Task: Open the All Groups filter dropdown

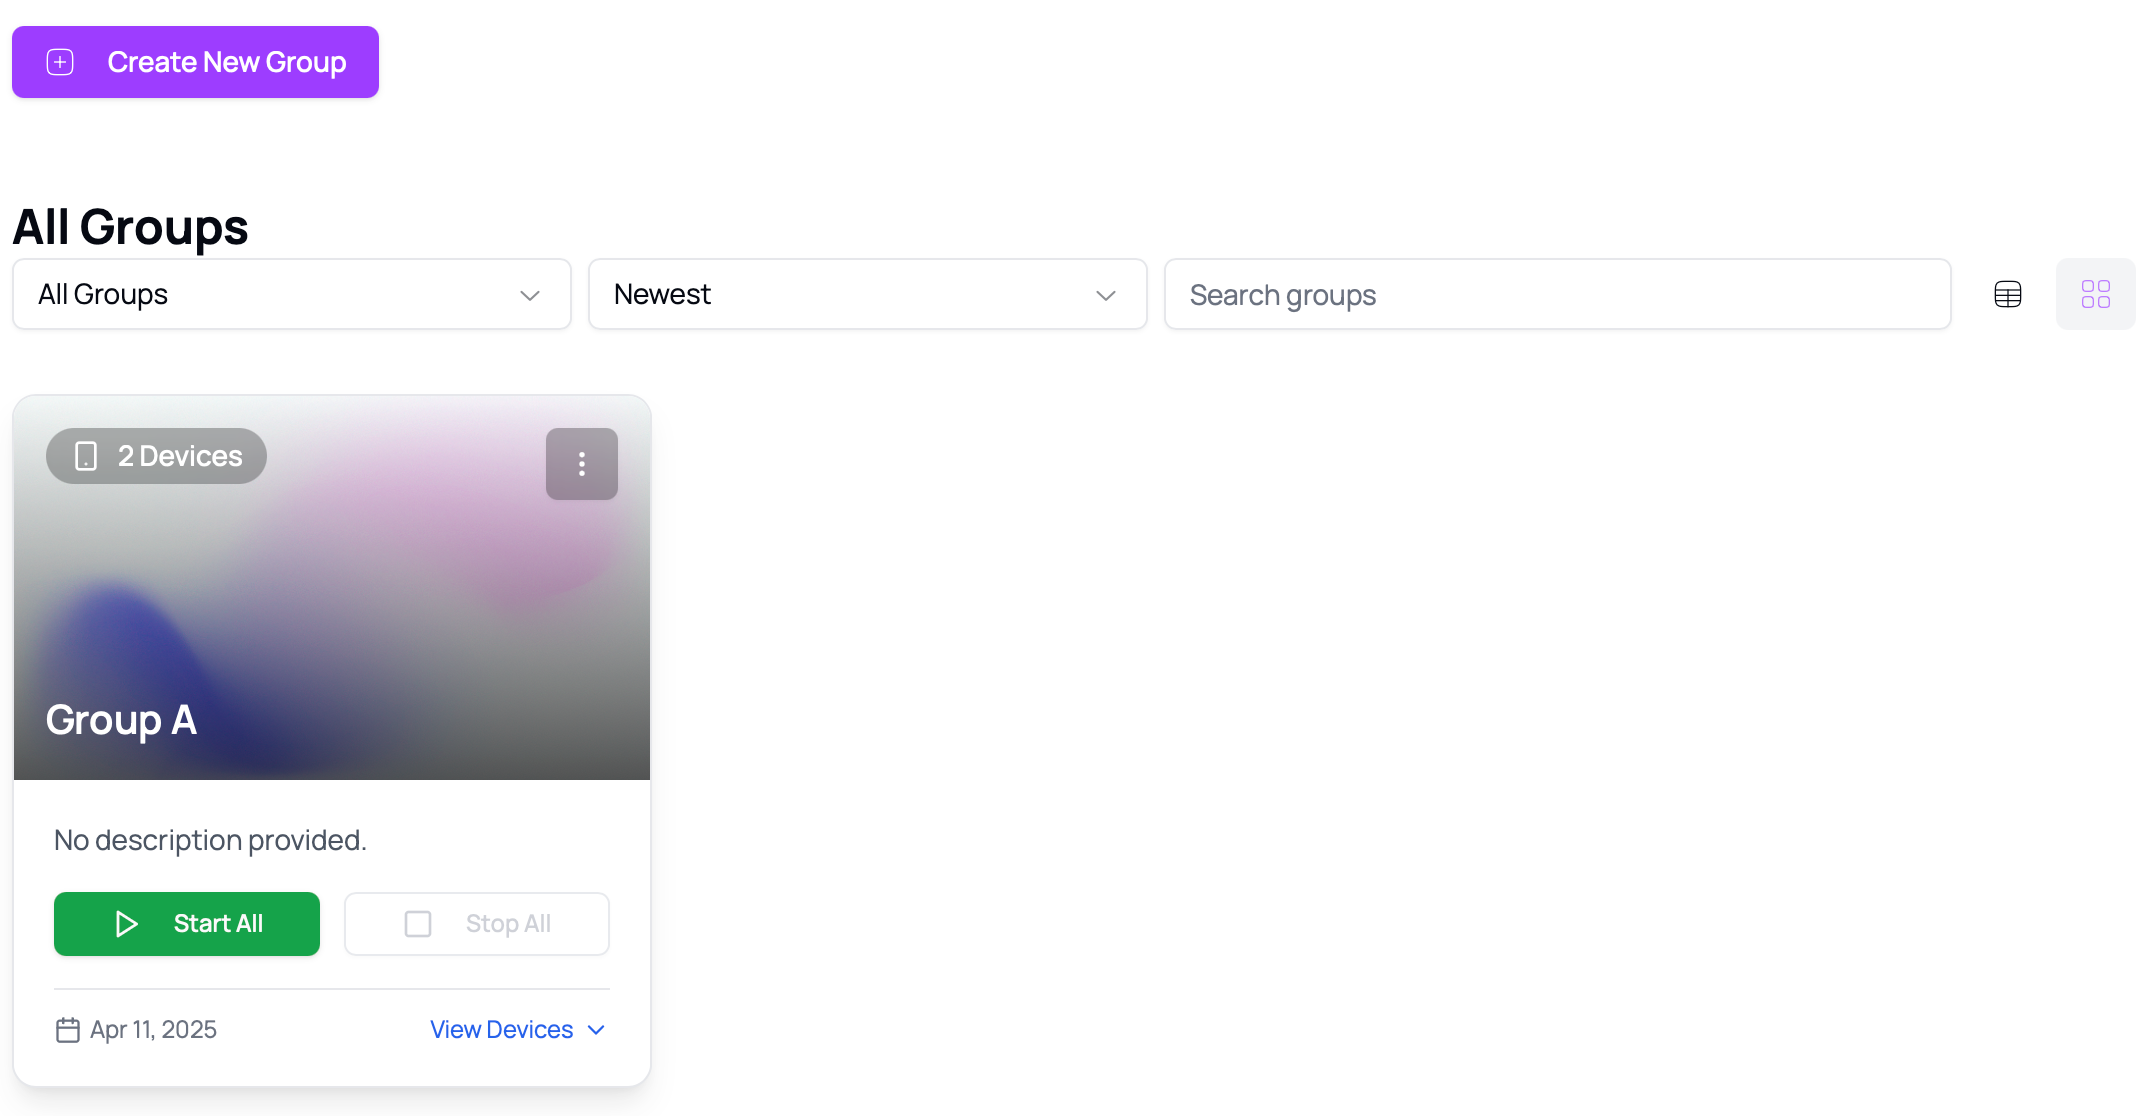Action: [291, 294]
